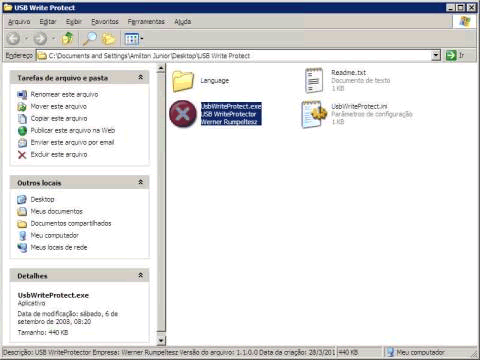Click the red X delete icon

(x=22, y=155)
